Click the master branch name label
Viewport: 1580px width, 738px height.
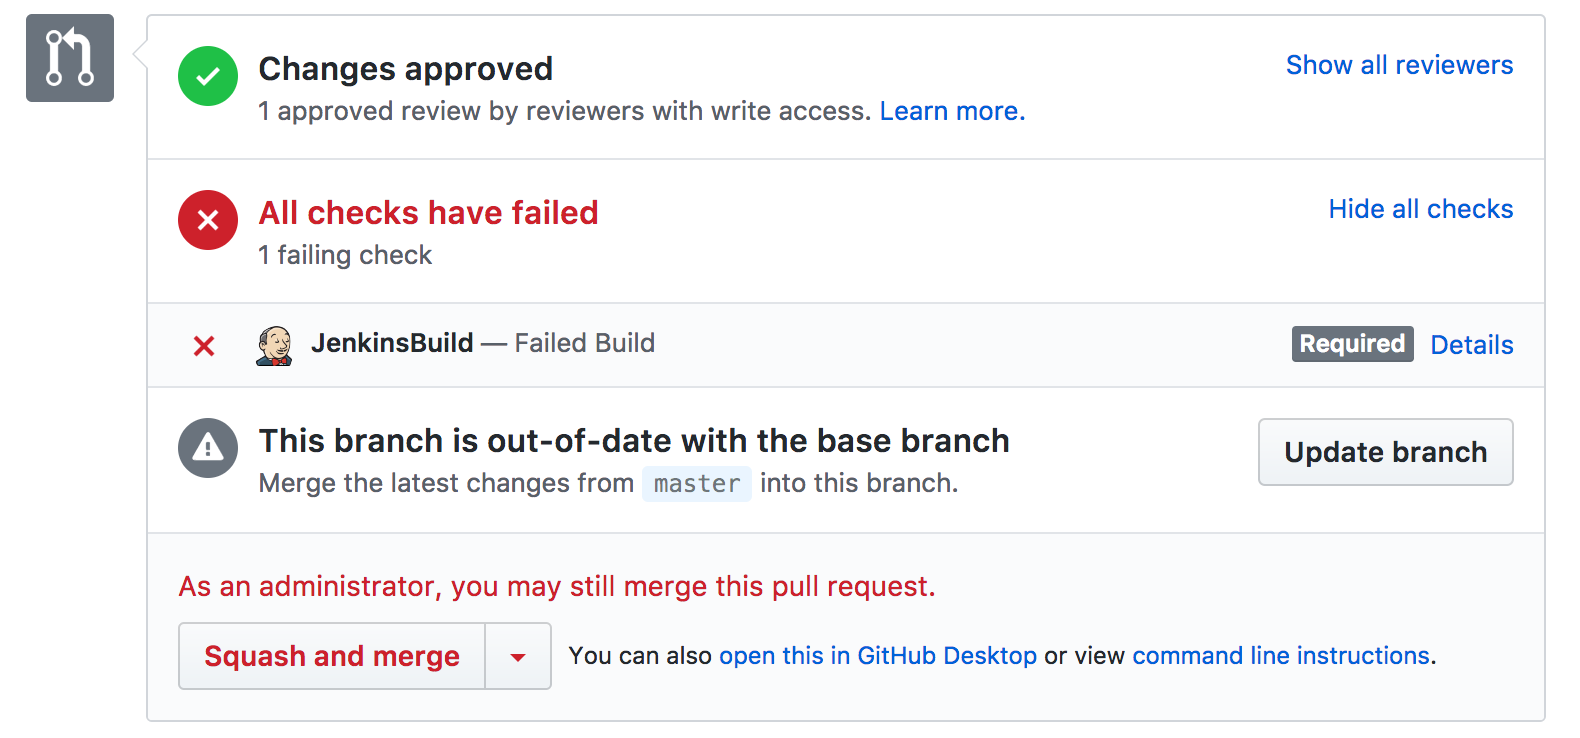697,484
